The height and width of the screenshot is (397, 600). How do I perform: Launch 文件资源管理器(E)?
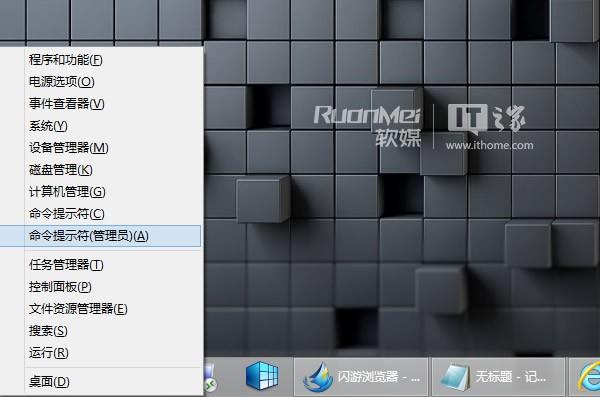coord(101,309)
